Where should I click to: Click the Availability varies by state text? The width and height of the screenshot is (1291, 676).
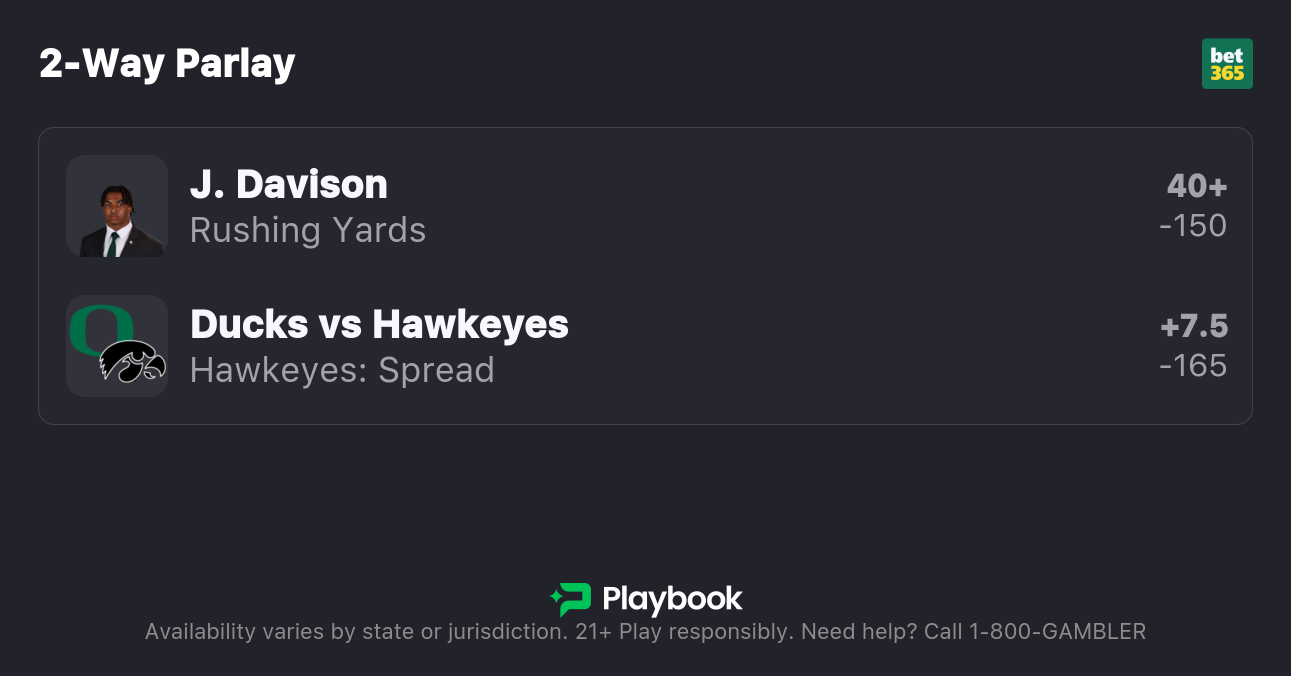[355, 632]
